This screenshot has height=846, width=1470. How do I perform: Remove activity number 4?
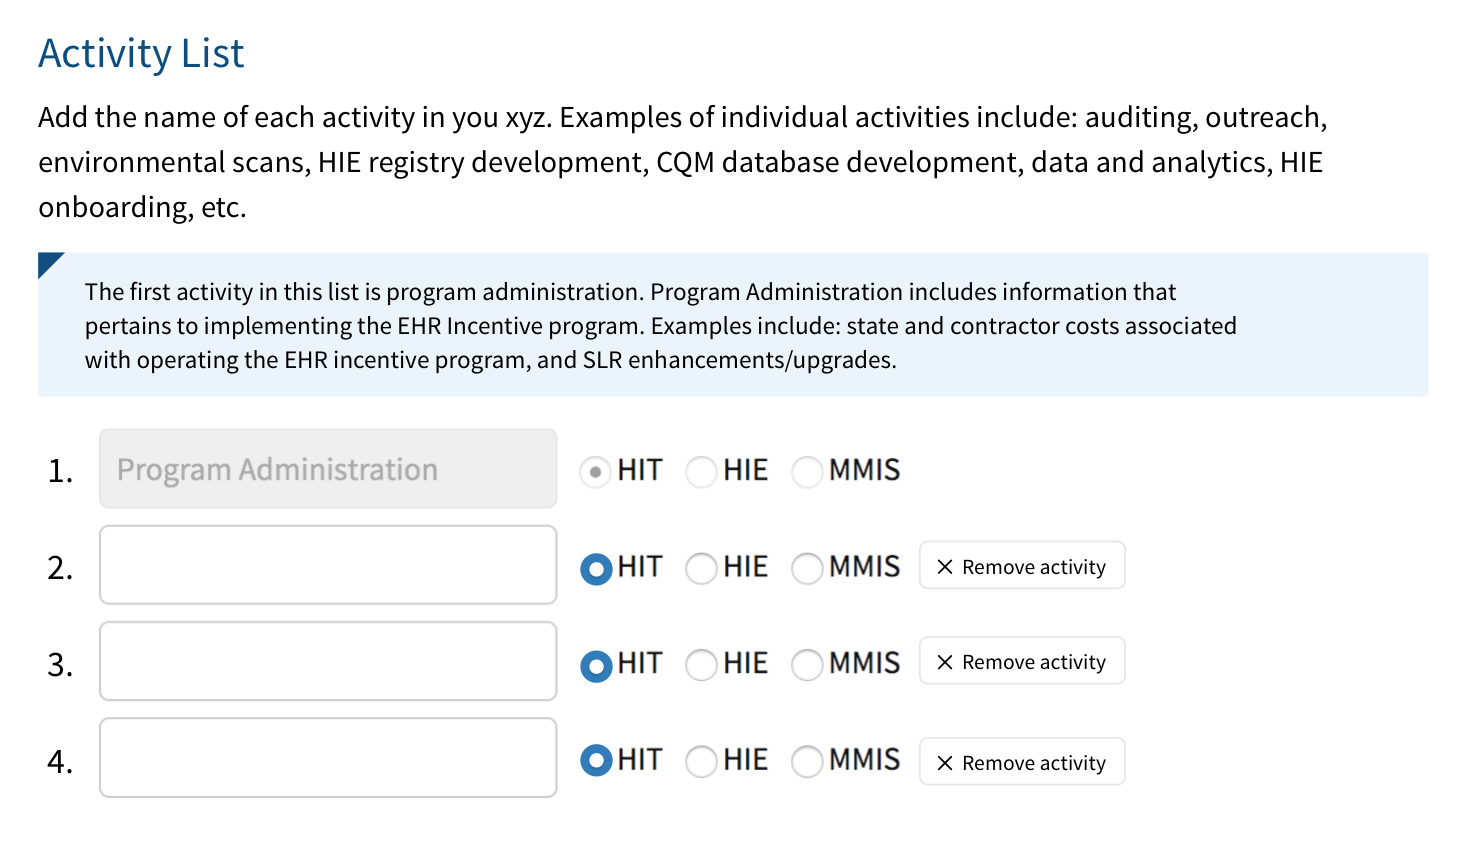tap(1021, 762)
